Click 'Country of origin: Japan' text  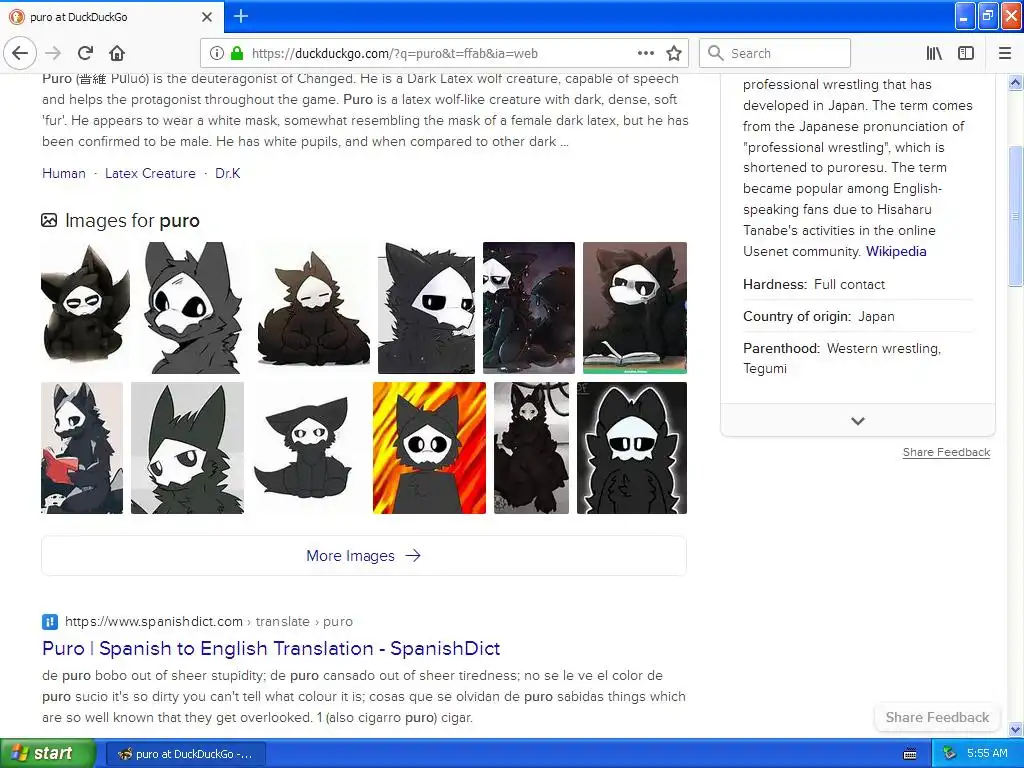[819, 317]
